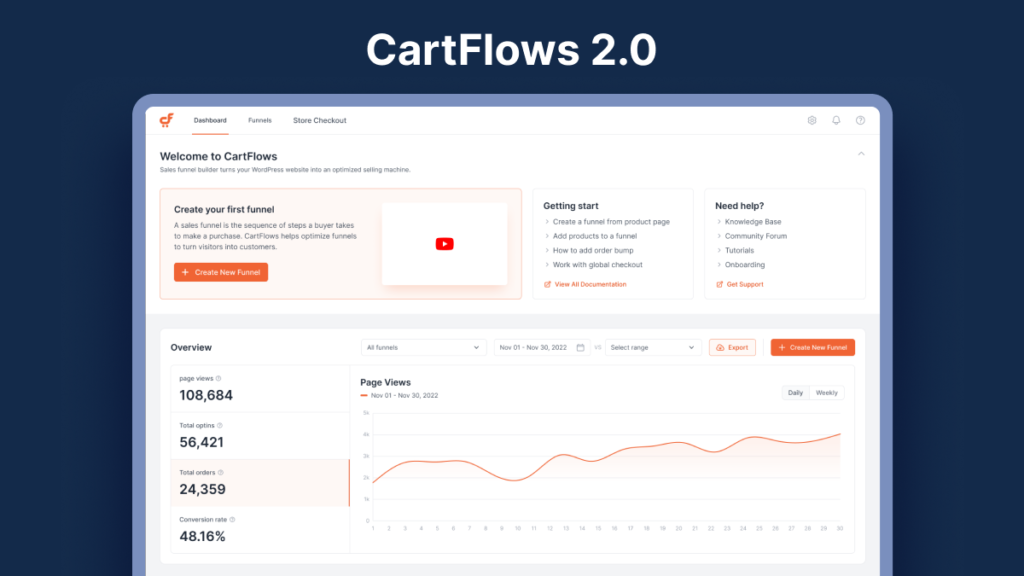Click info icon next to Total optins

click(x=219, y=425)
